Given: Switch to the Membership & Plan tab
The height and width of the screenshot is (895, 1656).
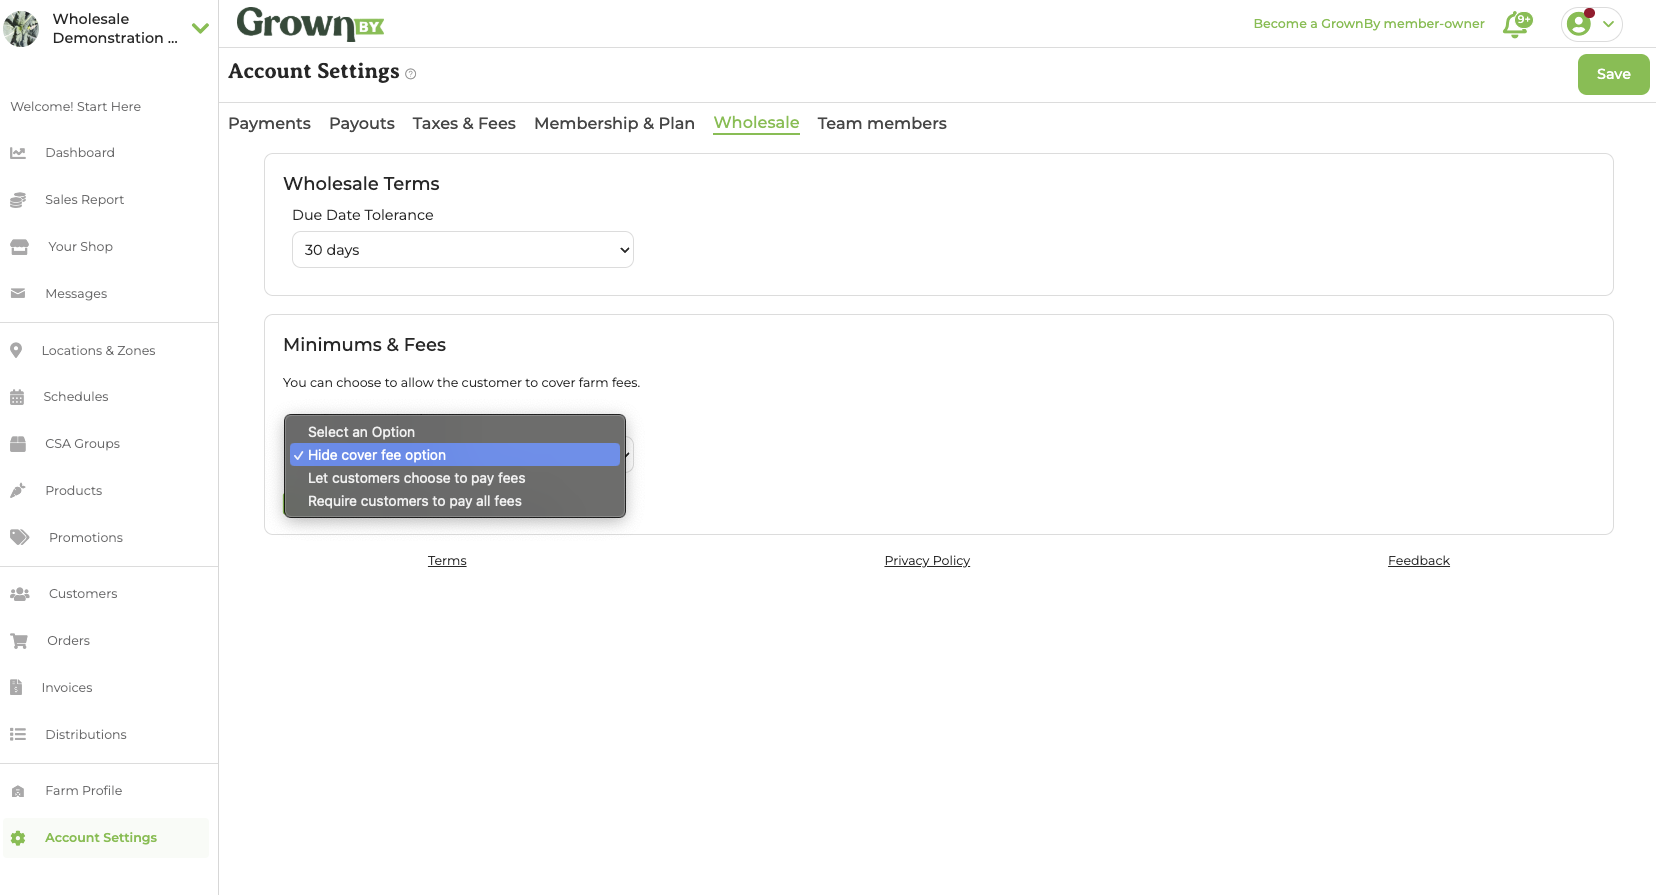Looking at the screenshot, I should click(614, 123).
